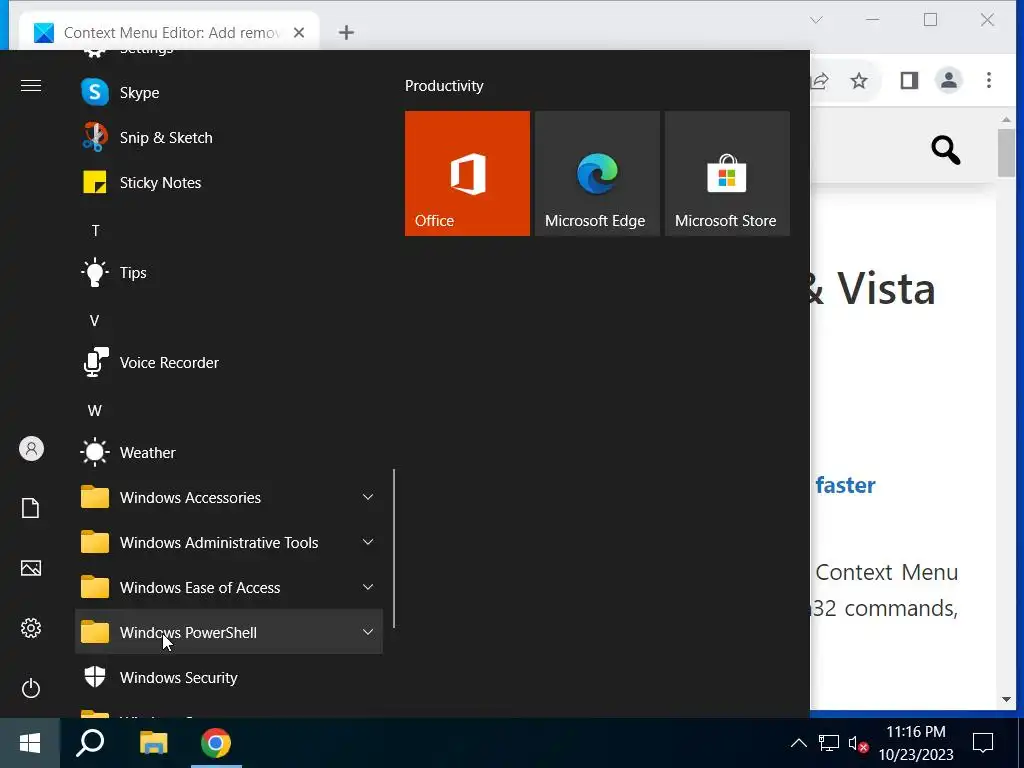This screenshot has height=768, width=1024.
Task: Click the page scrollbar up arrow
Action: 1006,120
